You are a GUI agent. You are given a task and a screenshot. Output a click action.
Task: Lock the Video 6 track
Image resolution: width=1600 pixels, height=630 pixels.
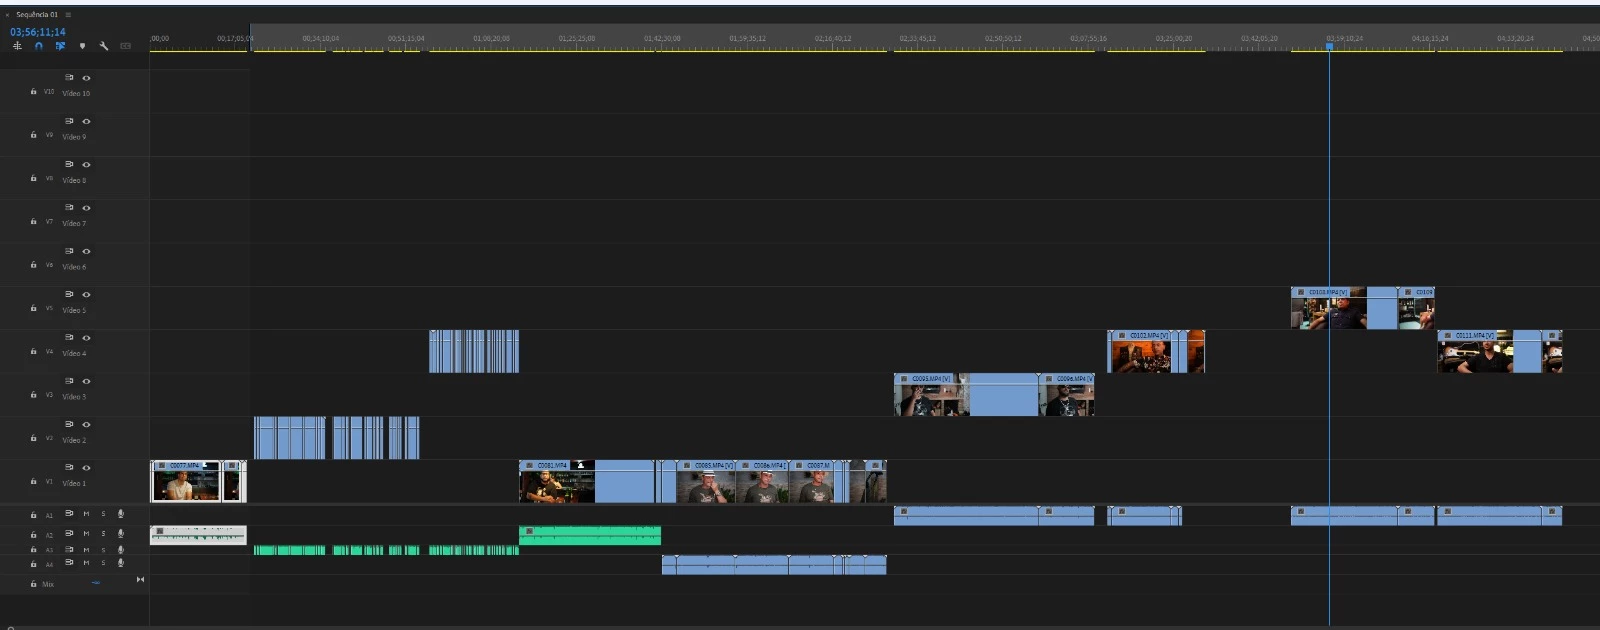tap(33, 265)
